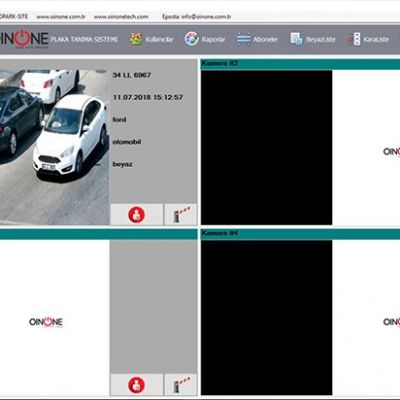Click the BeyazListe menu label
Image resolution: width=400 pixels, height=400 pixels.
tap(321, 40)
